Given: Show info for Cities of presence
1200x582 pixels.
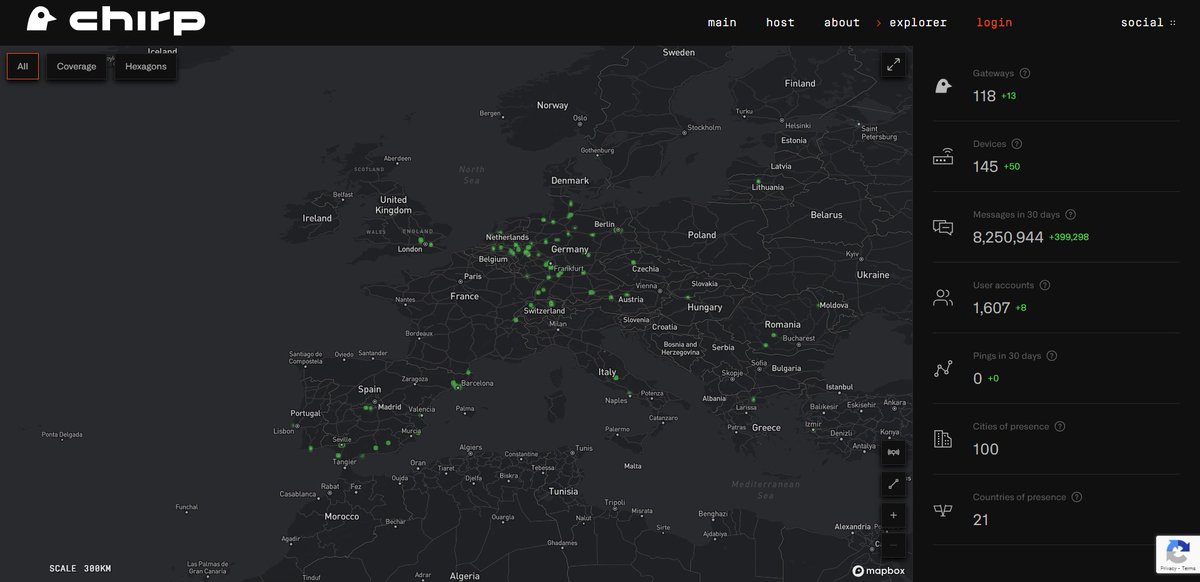Looking at the screenshot, I should (1060, 426).
